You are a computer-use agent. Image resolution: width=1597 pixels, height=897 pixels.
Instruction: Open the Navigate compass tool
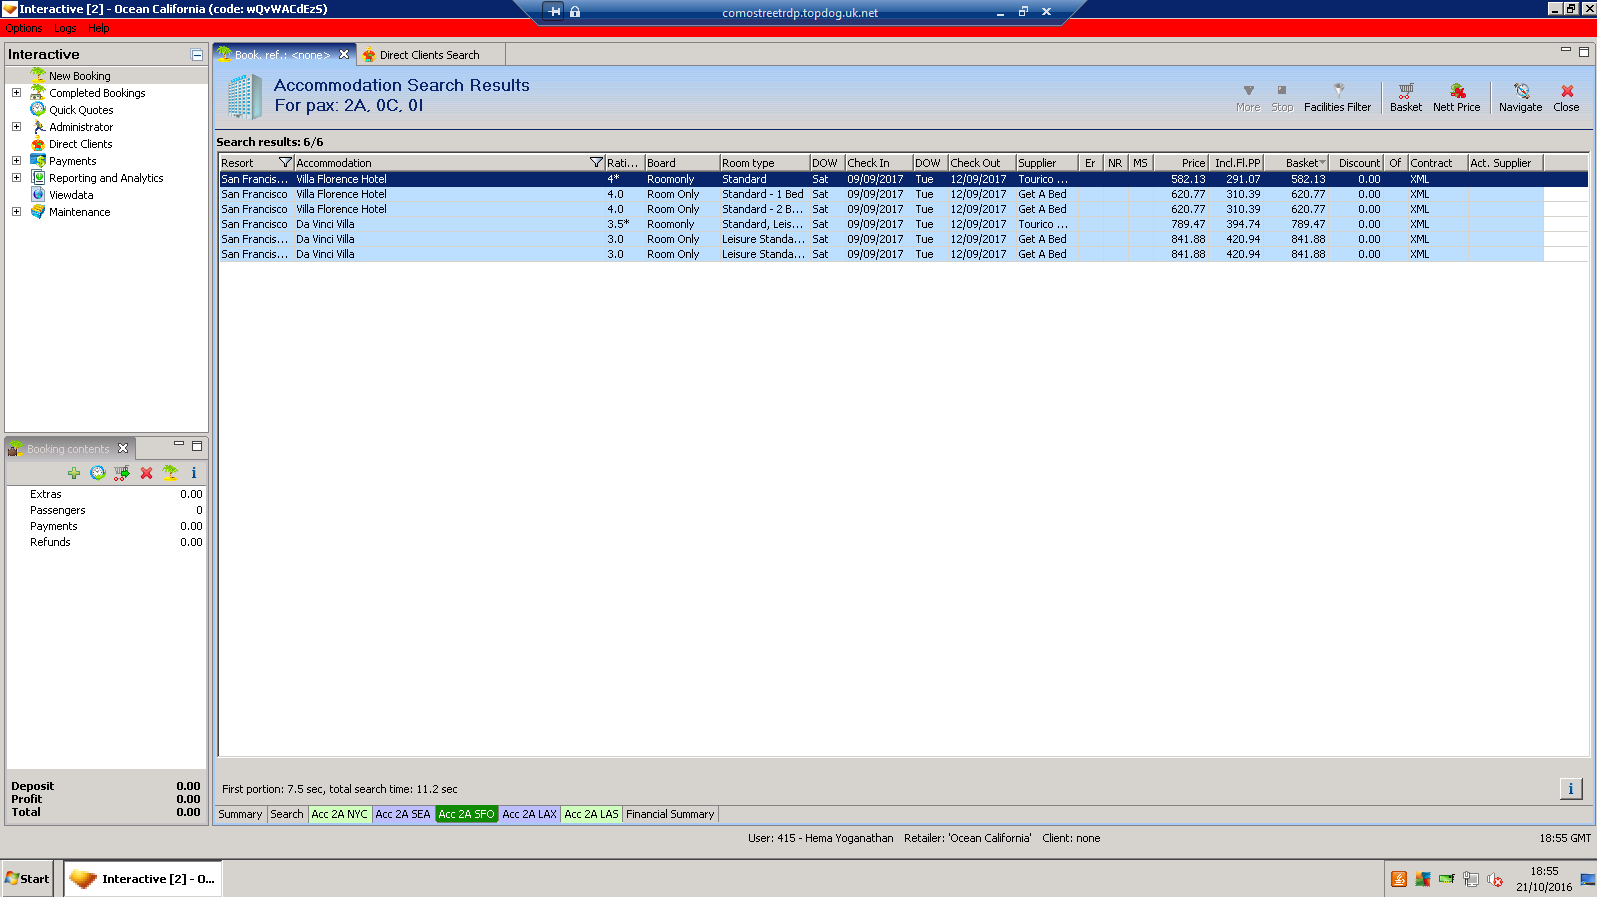(1520, 97)
